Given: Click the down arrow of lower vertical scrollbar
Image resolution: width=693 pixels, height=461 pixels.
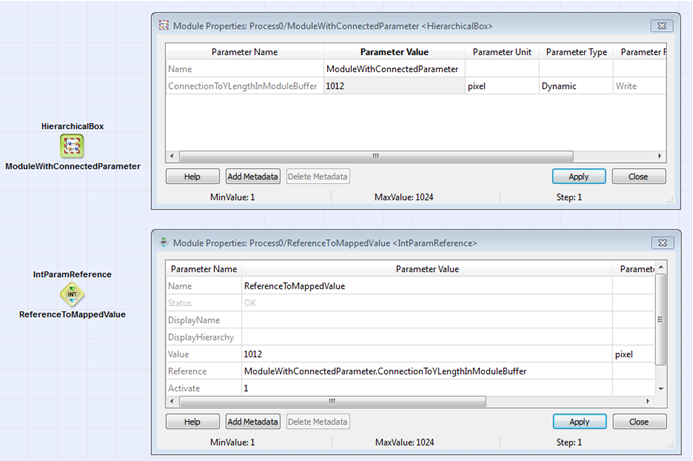Looking at the screenshot, I should (660, 388).
